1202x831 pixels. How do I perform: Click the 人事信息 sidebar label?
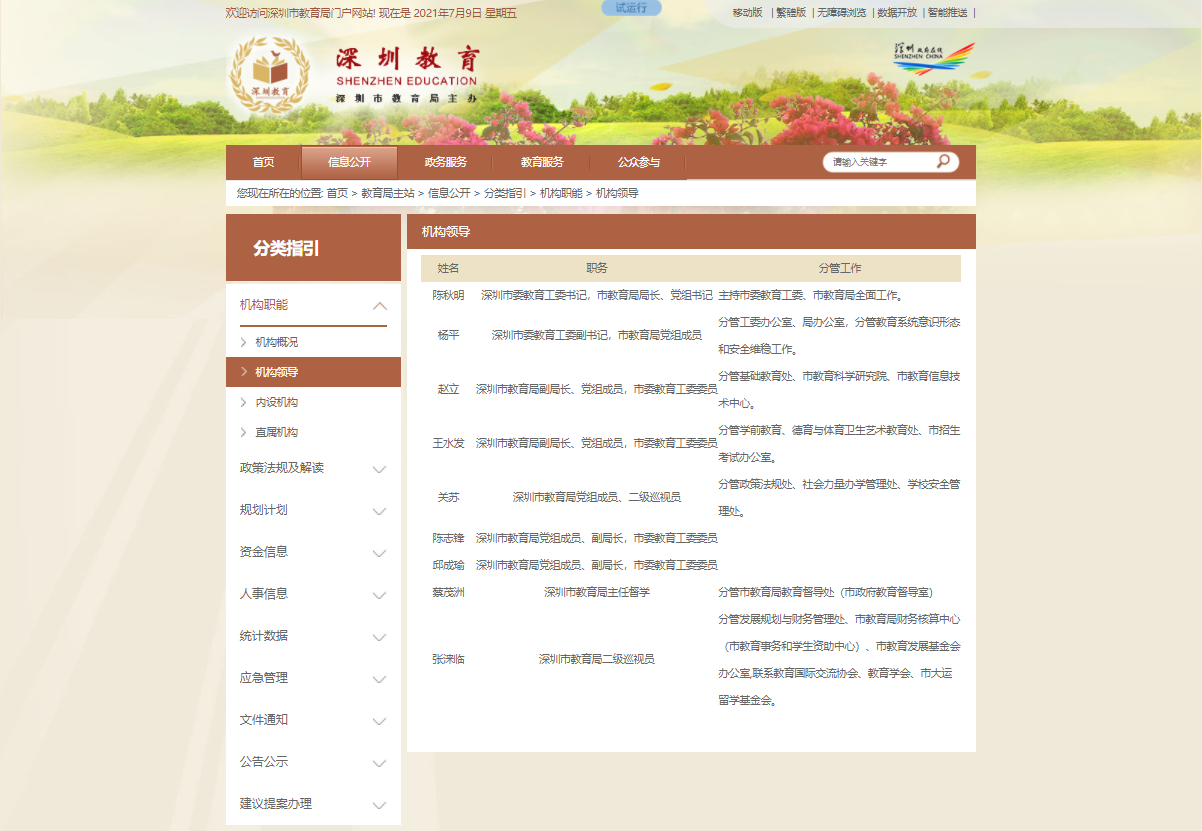(264, 594)
